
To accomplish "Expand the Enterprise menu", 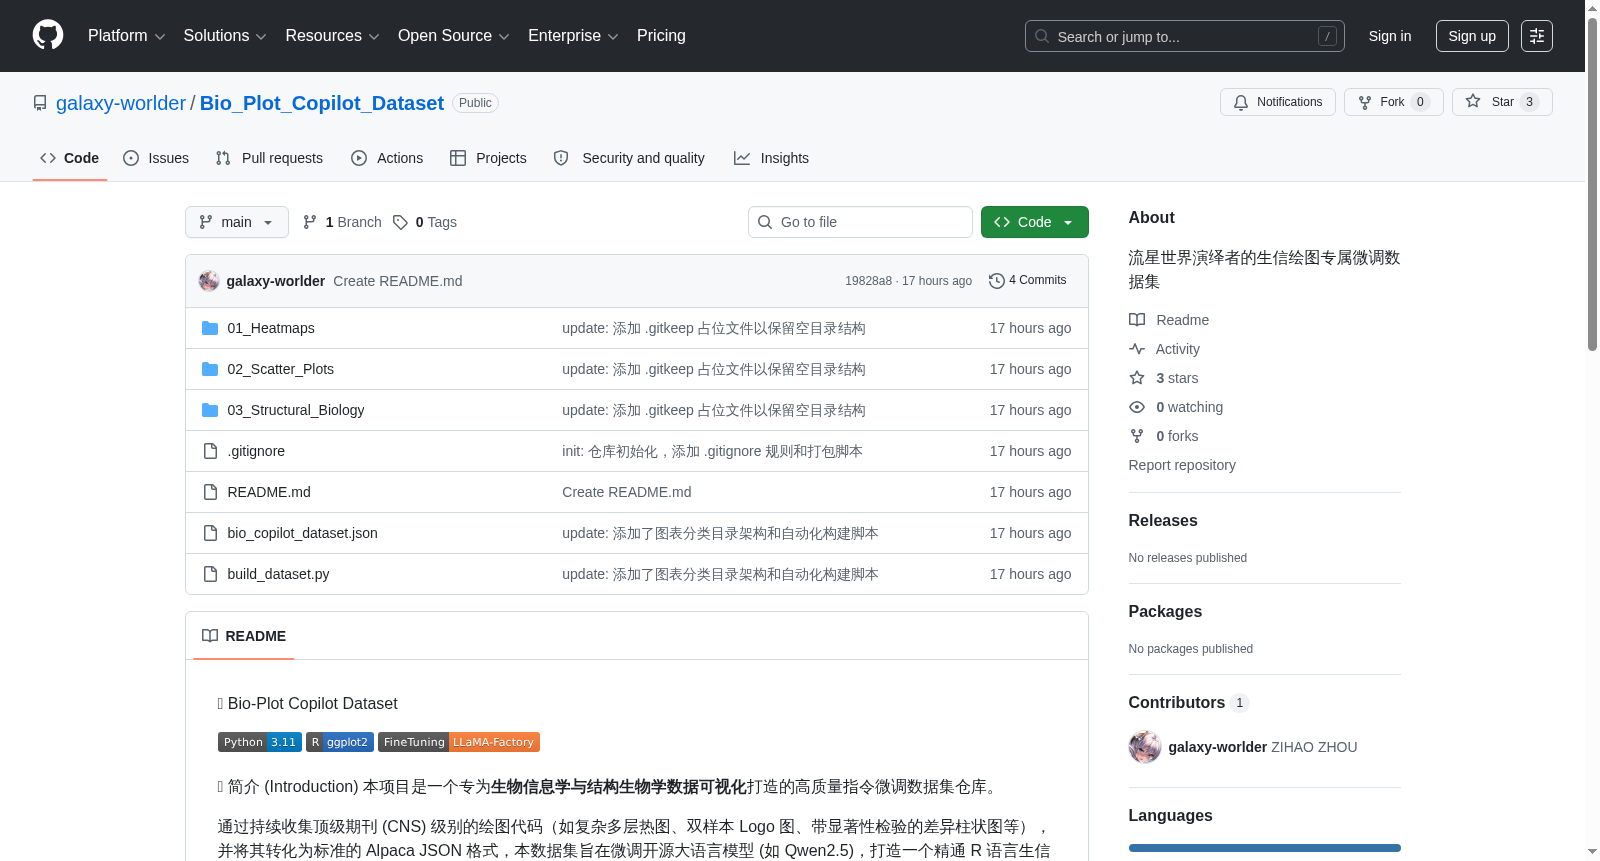I will coord(573,36).
